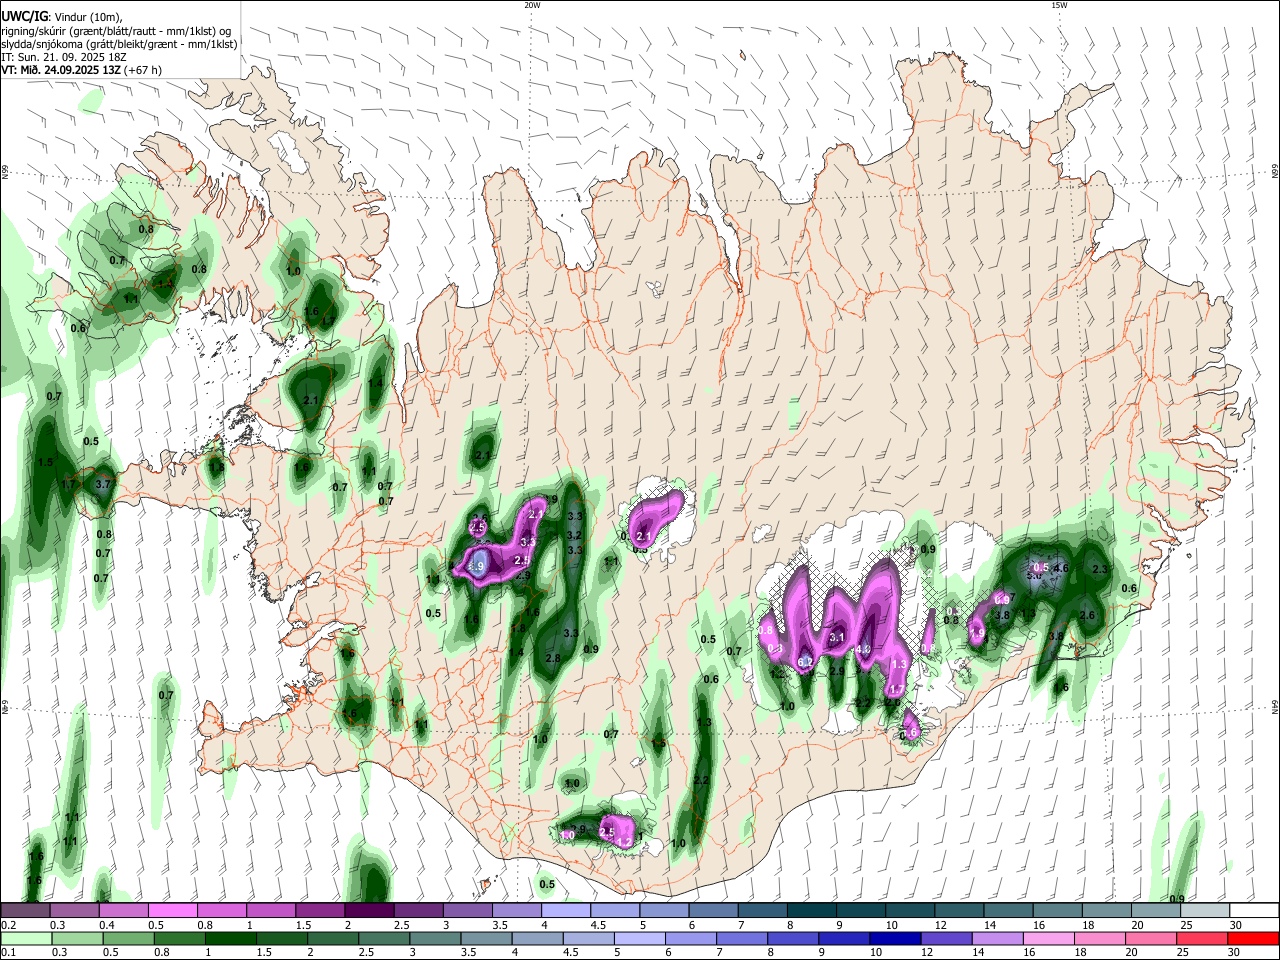Click the '15W' meridian label at the top edge

[x=1058, y=5]
